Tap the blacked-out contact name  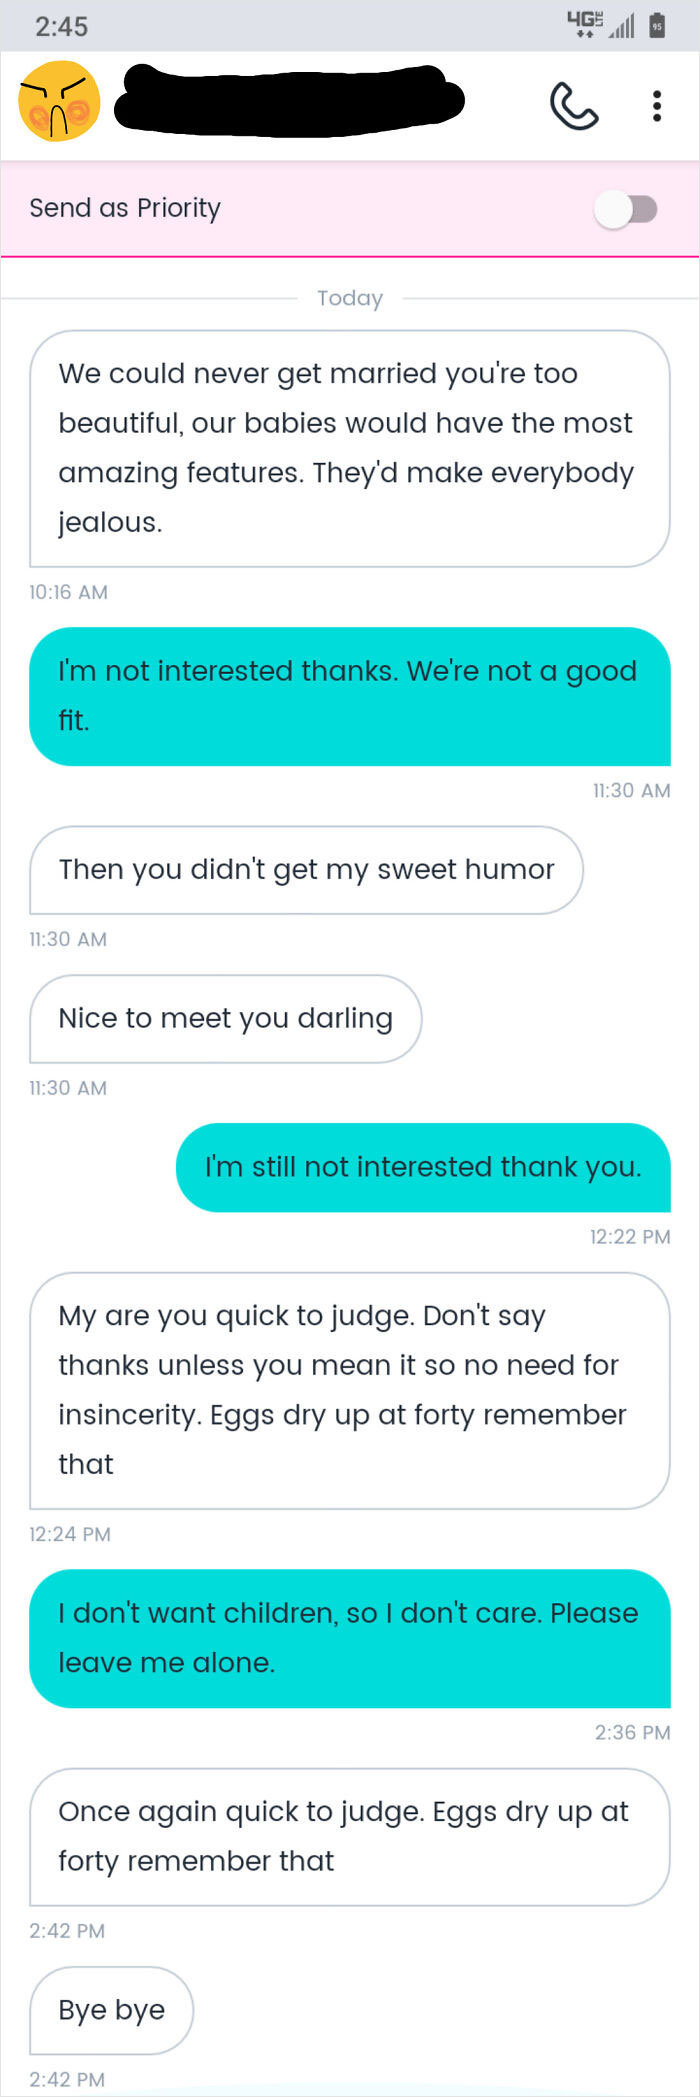(x=289, y=99)
